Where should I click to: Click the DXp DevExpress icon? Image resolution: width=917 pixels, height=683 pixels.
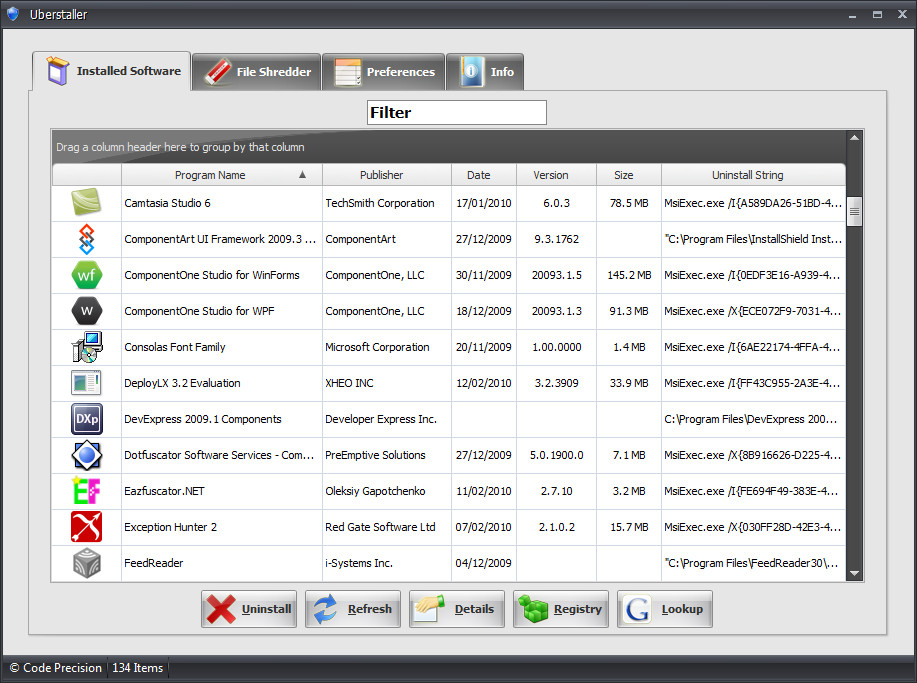pos(87,419)
